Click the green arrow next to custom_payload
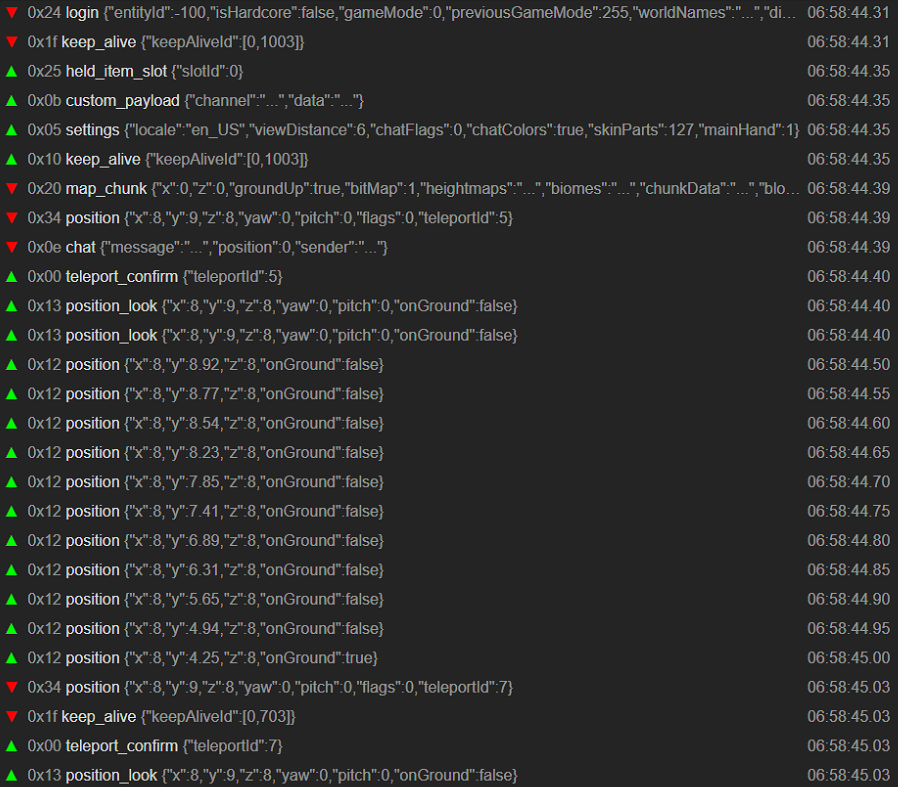This screenshot has width=898, height=787. pos(11,100)
